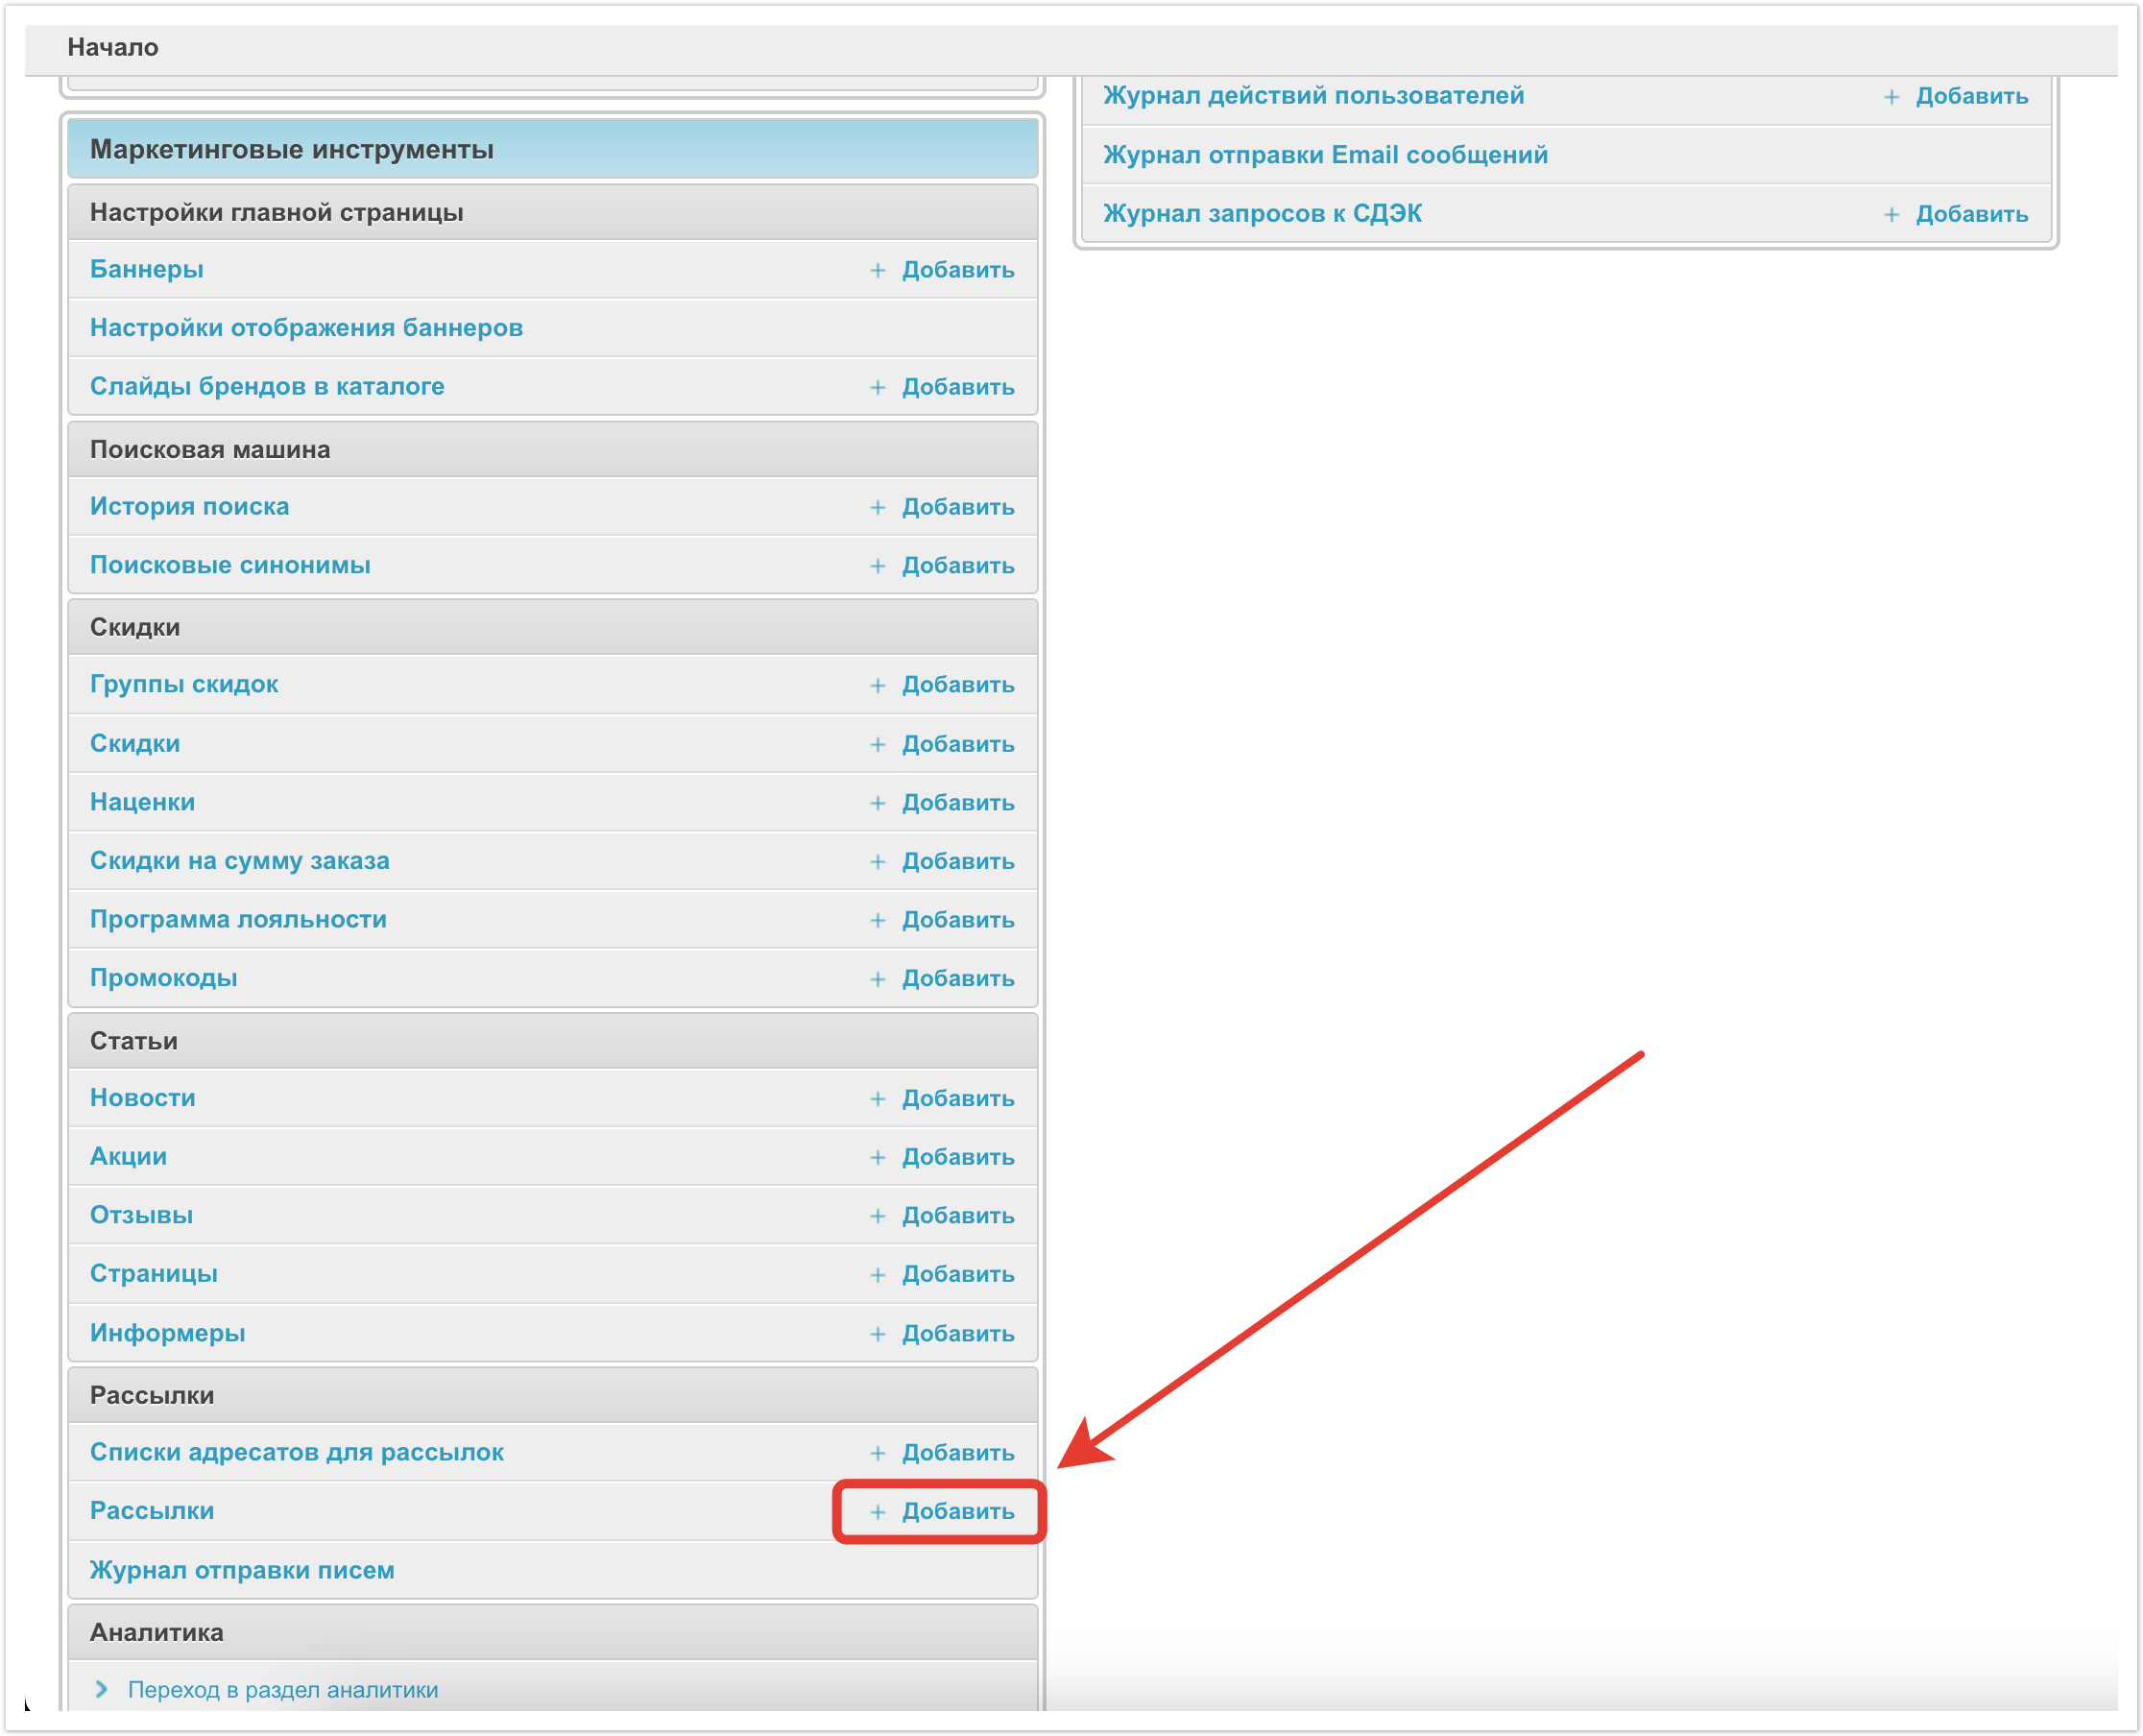Click Добавить for Журнал действий пользователей
The image size is (2143, 1736).
click(1971, 96)
